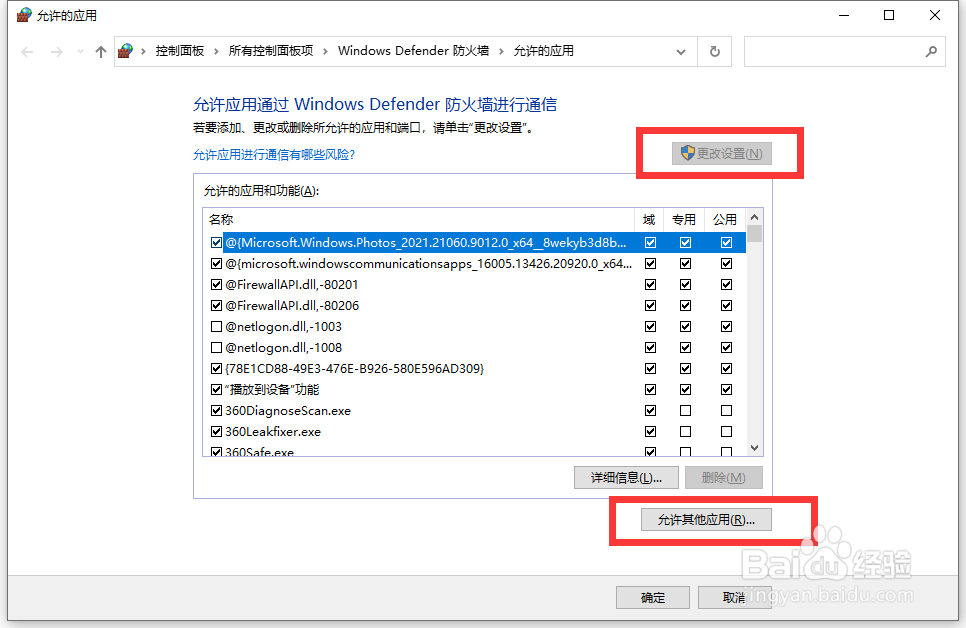Maximize the 允许的应用 window
Screen dimensions: 966x628
click(889, 15)
